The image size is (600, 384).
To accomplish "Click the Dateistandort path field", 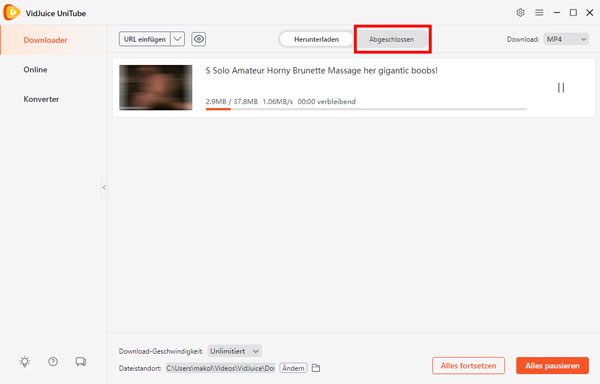I will click(220, 368).
